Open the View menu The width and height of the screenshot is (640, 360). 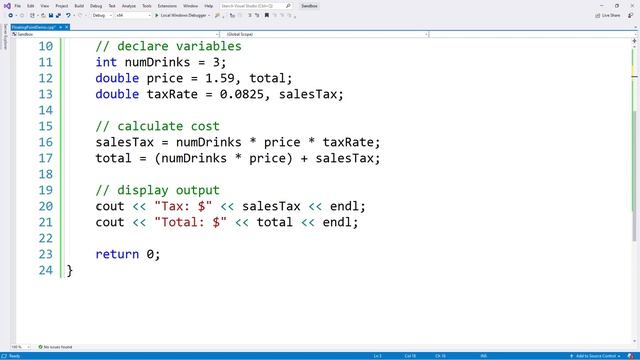point(44,6)
